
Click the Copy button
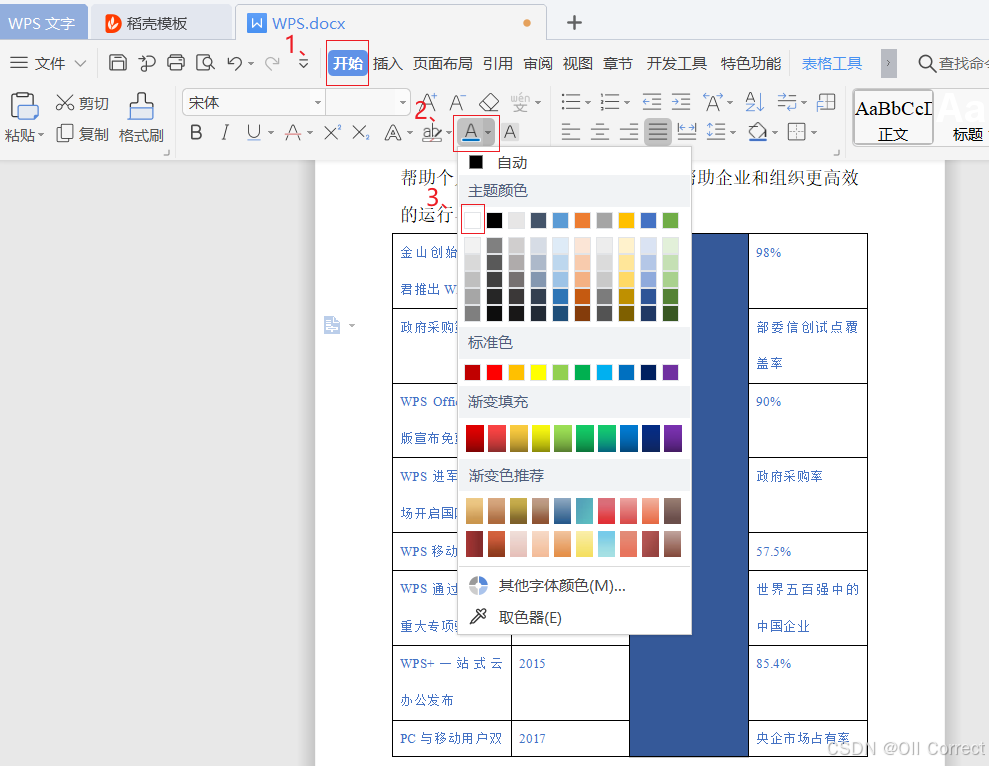pos(82,134)
